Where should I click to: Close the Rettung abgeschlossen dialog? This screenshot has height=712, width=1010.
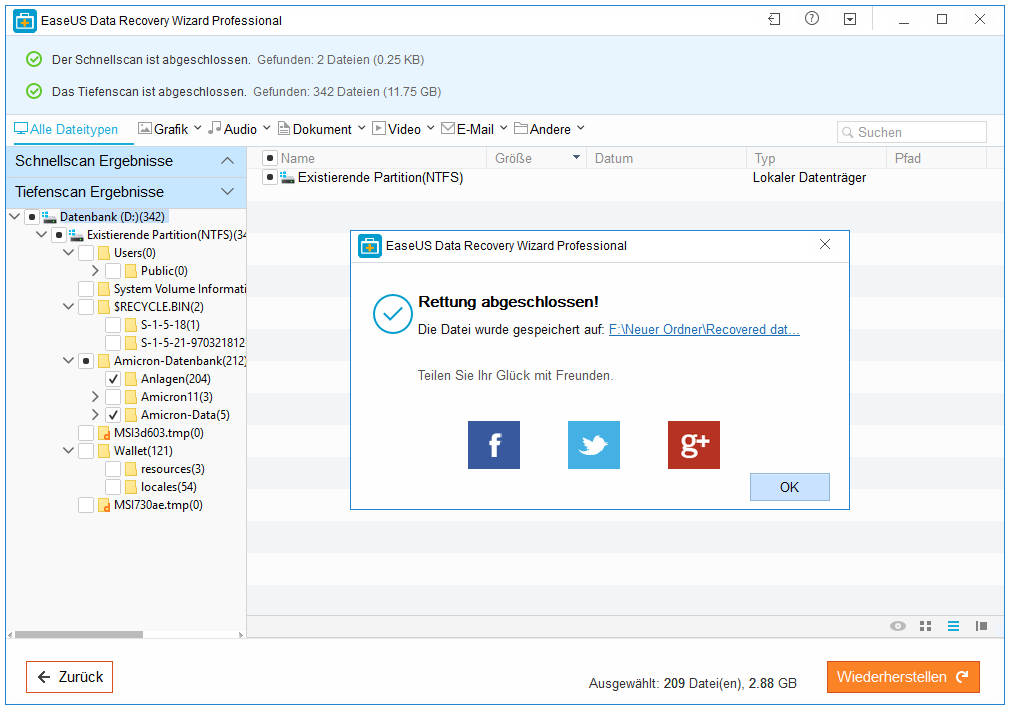[824, 244]
